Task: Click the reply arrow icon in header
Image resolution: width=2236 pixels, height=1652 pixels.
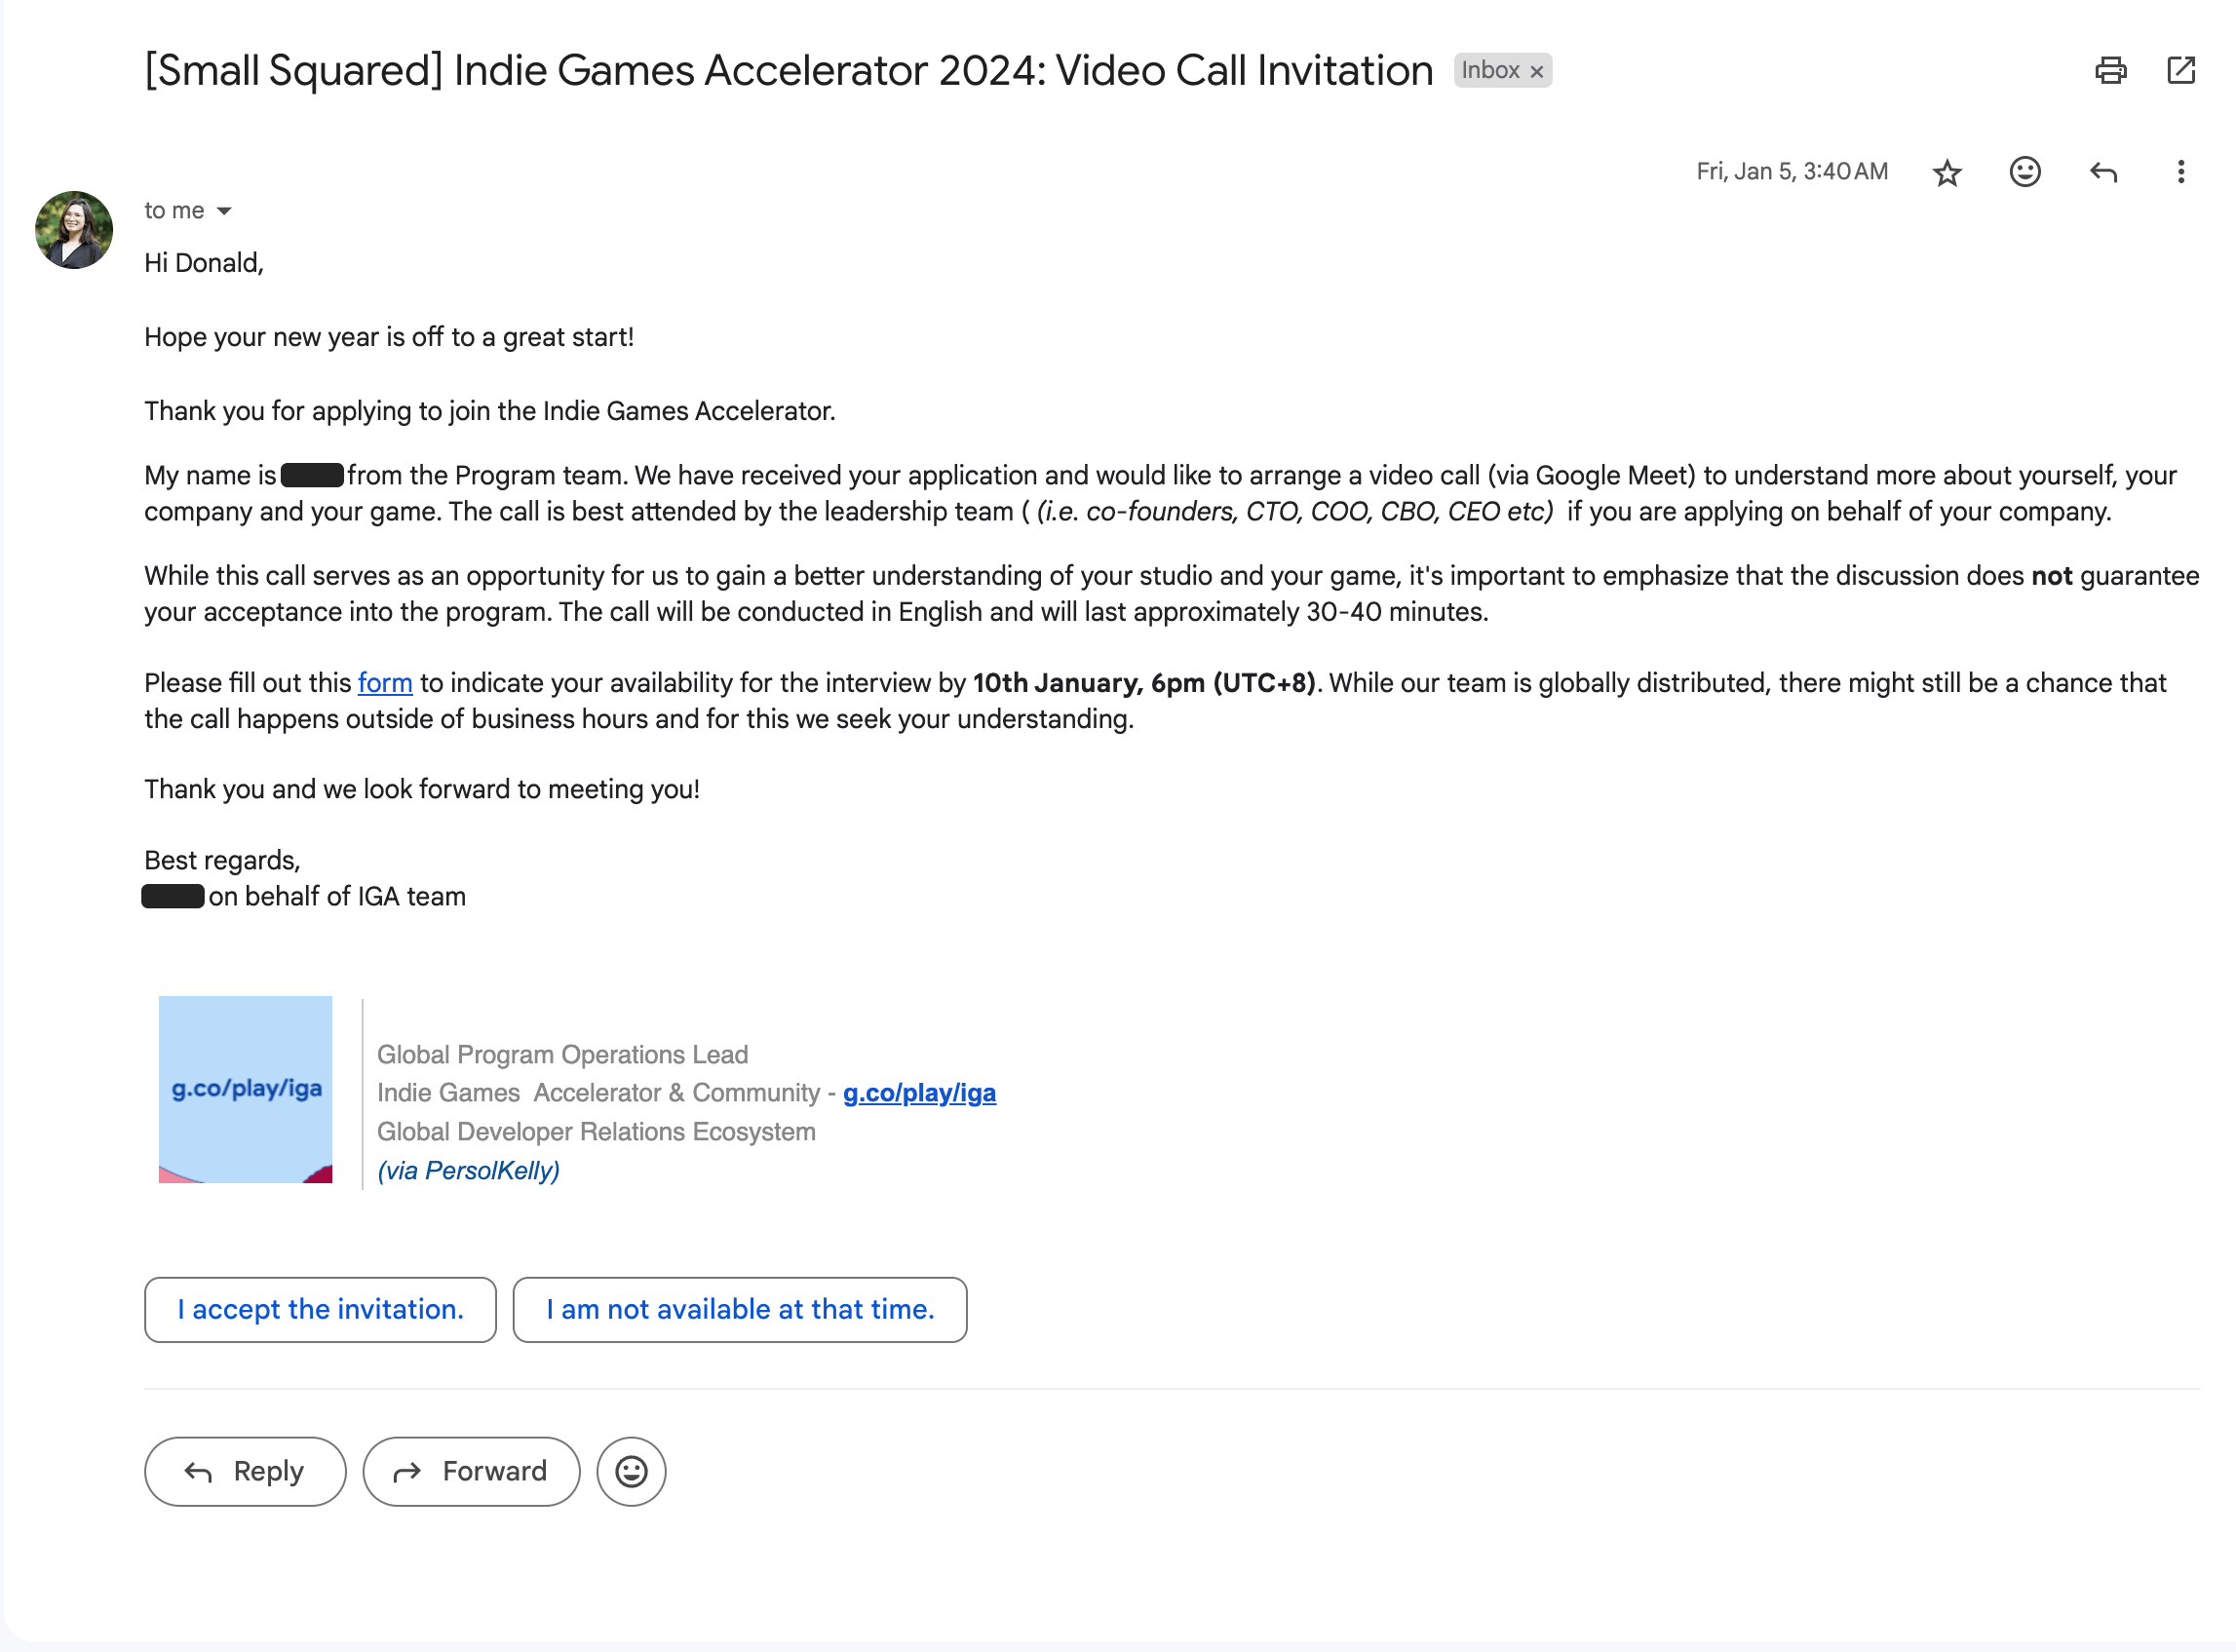Action: pos(2103,172)
